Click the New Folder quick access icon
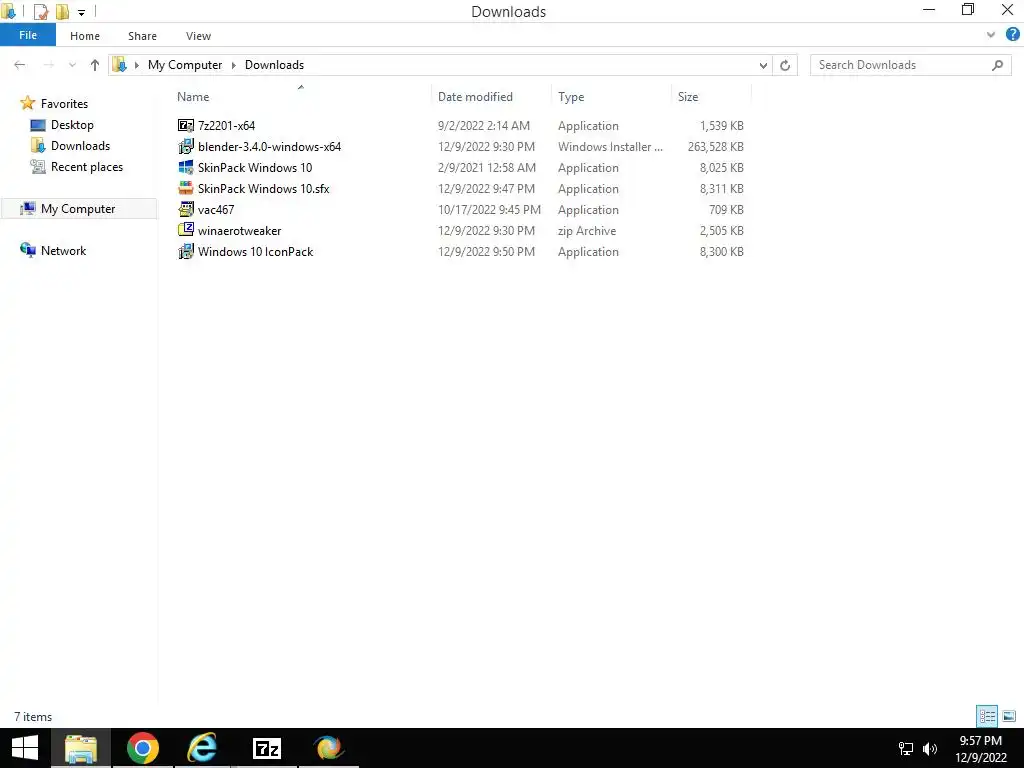1024x768 pixels. click(x=62, y=12)
